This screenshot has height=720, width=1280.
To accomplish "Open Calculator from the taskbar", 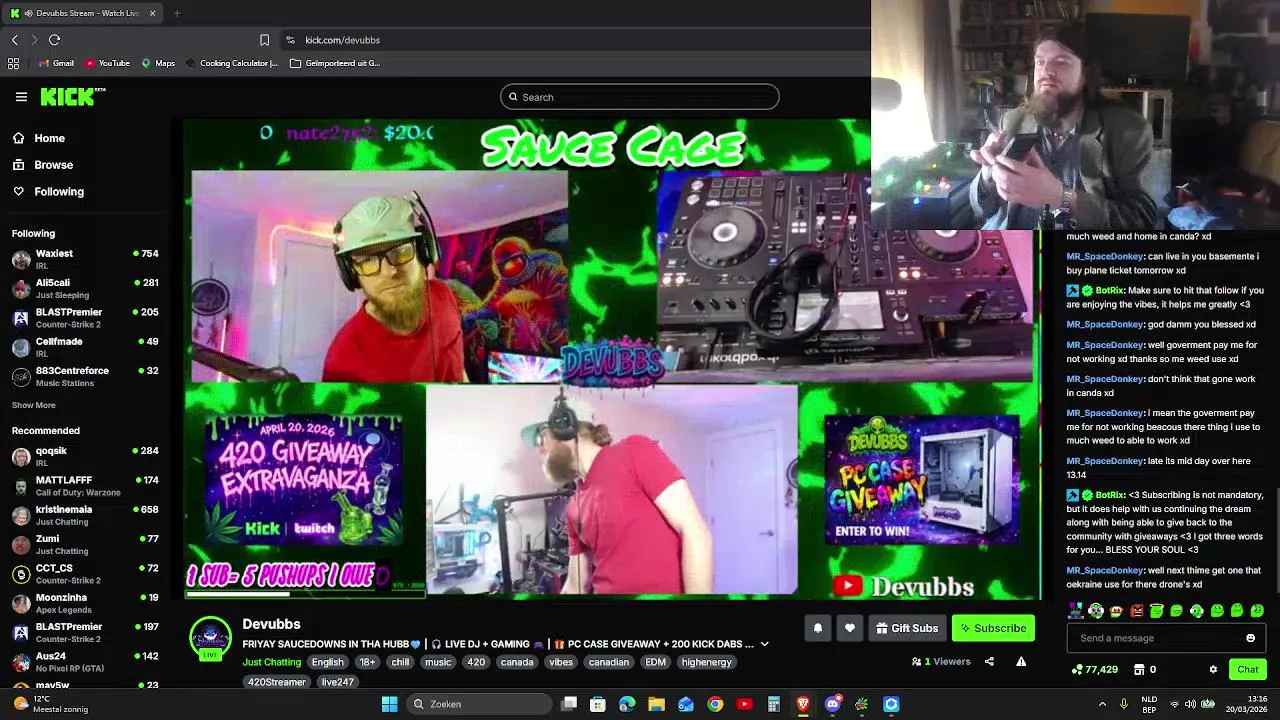I will pos(773,704).
